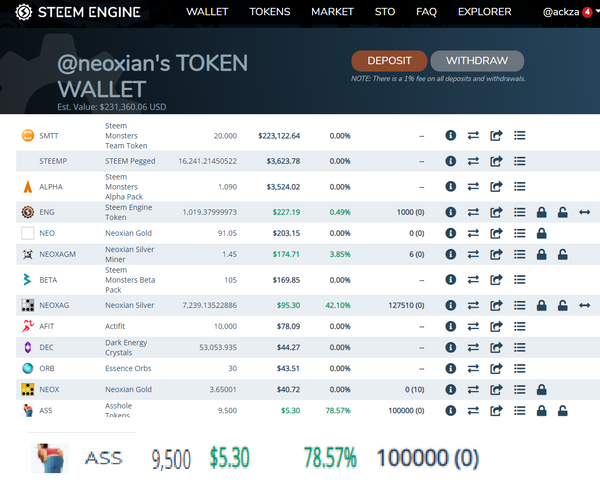
Task: Open the TOKENS menu item
Action: [x=270, y=12]
